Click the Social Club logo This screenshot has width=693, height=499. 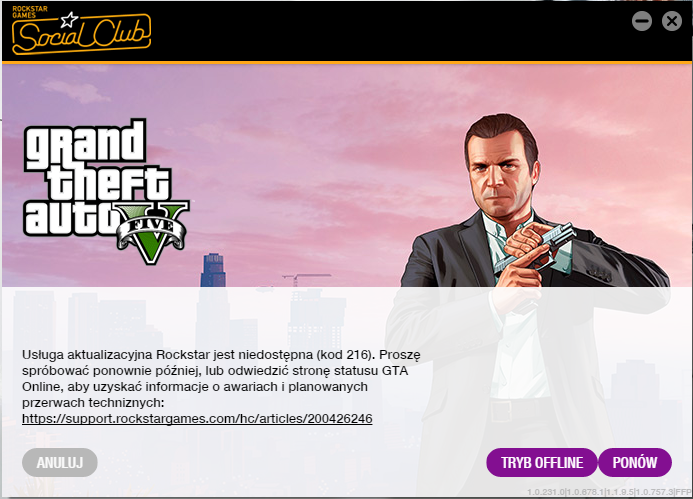[81, 30]
